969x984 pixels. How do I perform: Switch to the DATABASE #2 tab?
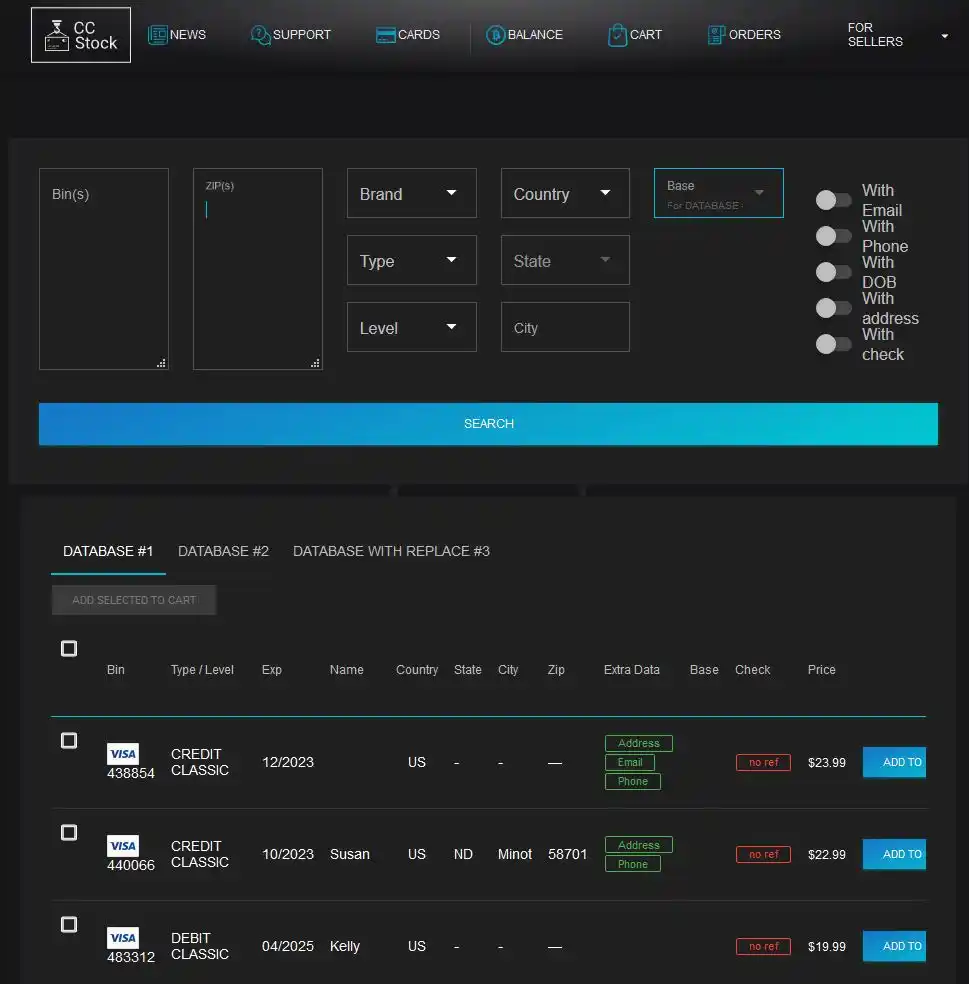click(223, 551)
